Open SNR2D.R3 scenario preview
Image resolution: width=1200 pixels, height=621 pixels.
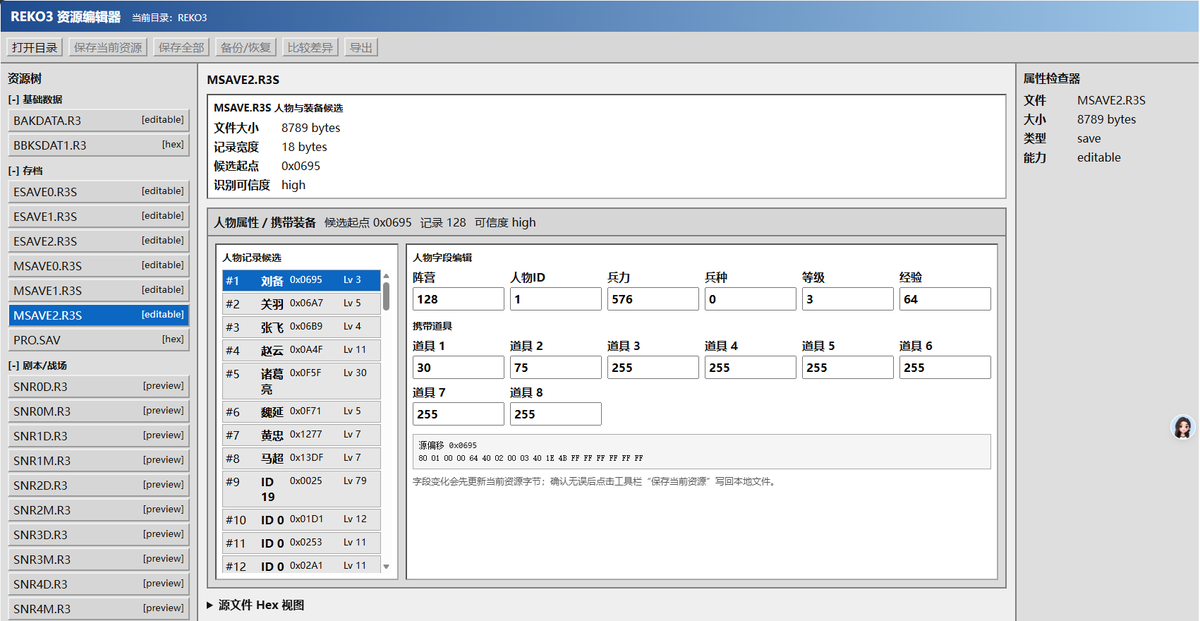tap(98, 485)
